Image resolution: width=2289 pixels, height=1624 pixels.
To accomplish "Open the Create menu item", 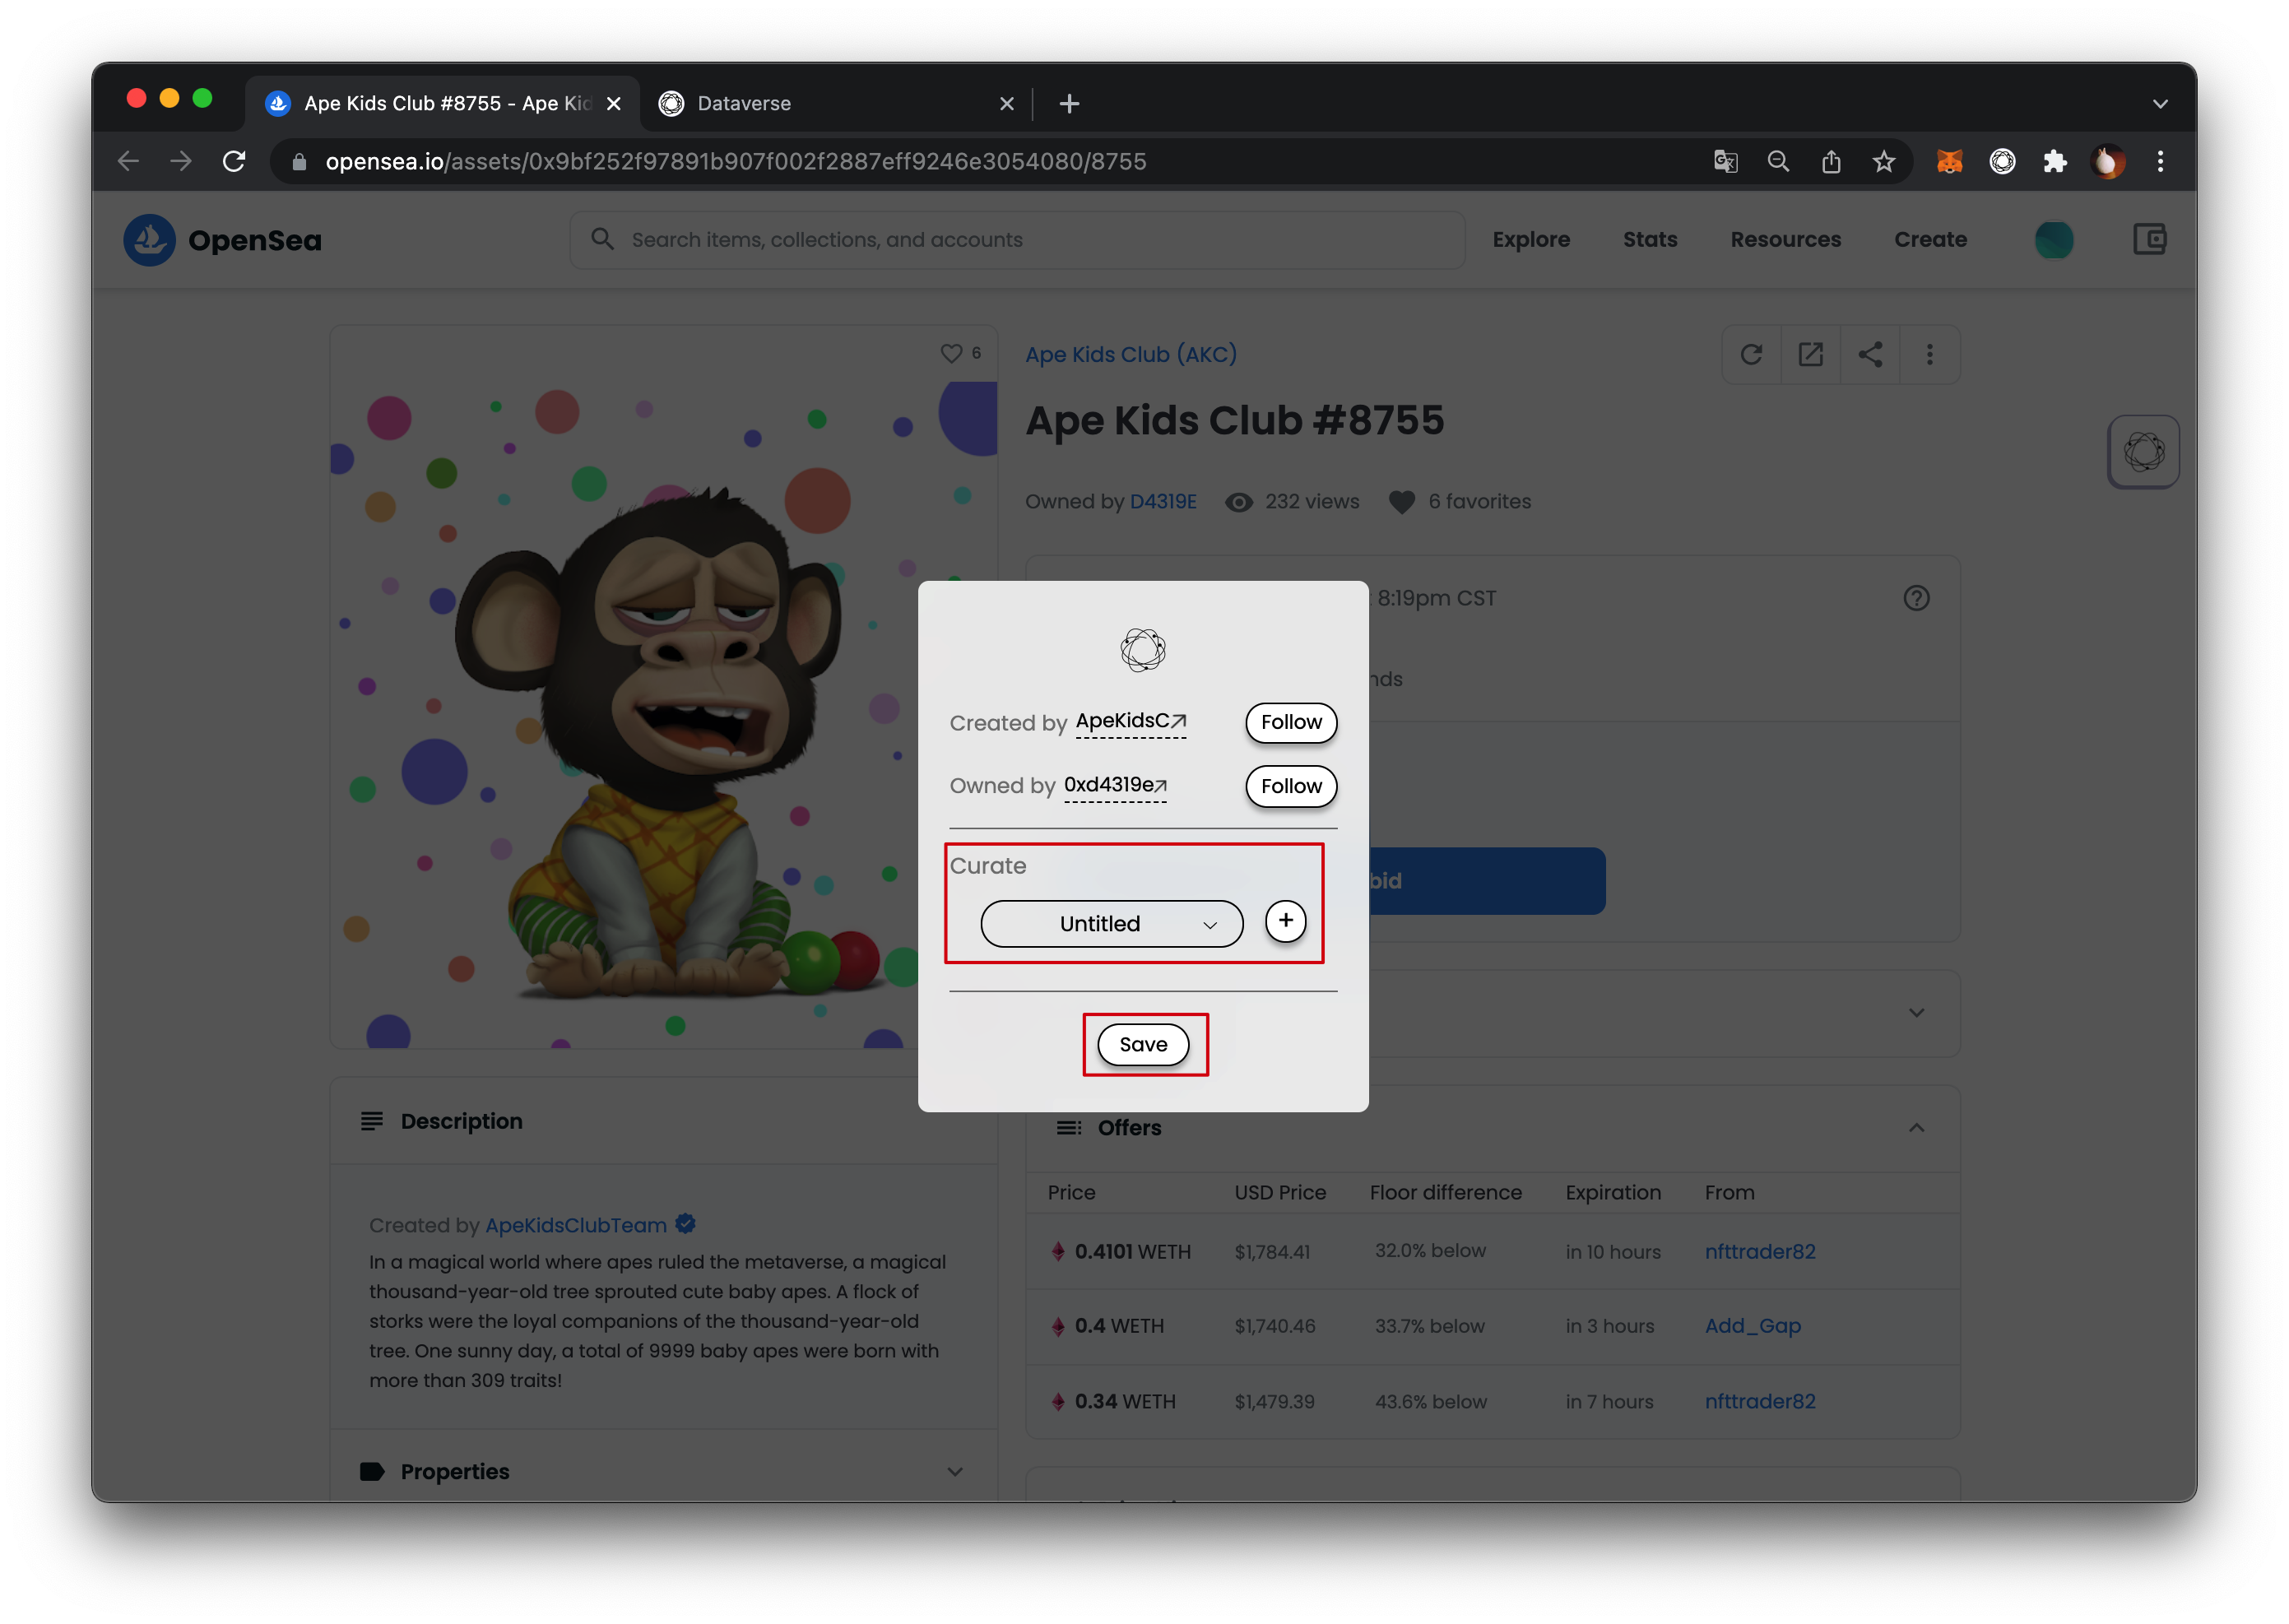I will click(1929, 240).
